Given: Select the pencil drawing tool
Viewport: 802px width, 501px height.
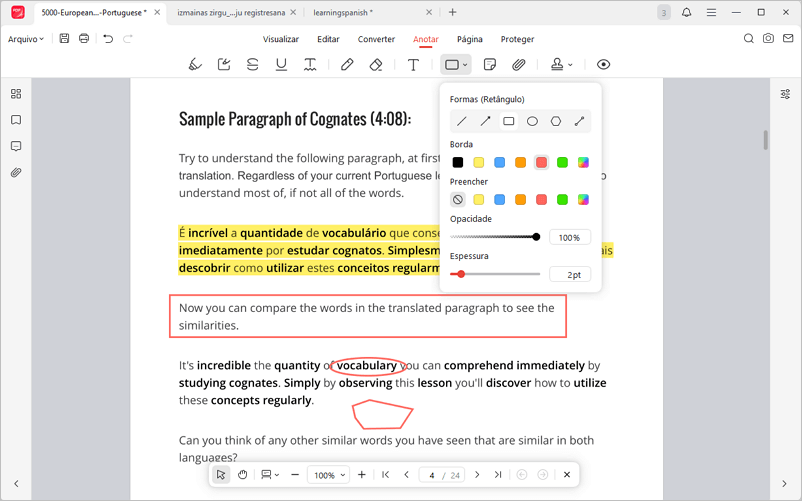Looking at the screenshot, I should (x=347, y=64).
